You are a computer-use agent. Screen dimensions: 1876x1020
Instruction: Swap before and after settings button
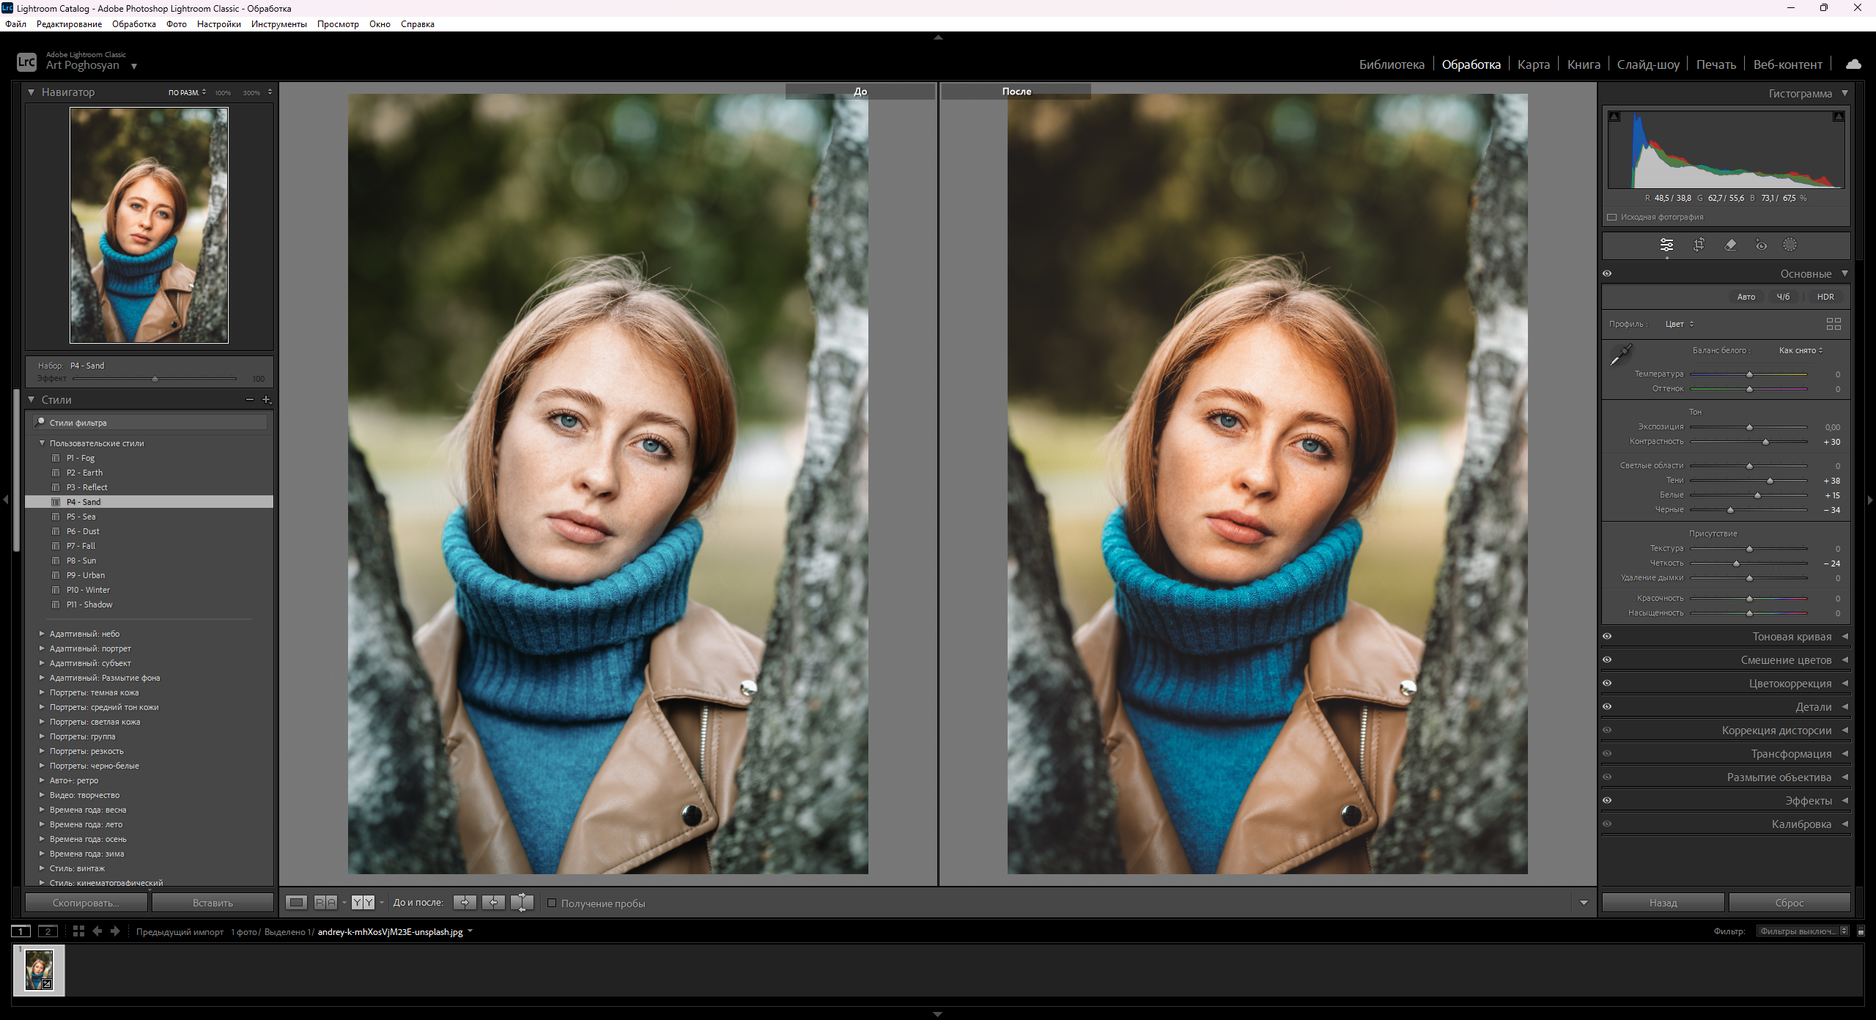pos(522,903)
